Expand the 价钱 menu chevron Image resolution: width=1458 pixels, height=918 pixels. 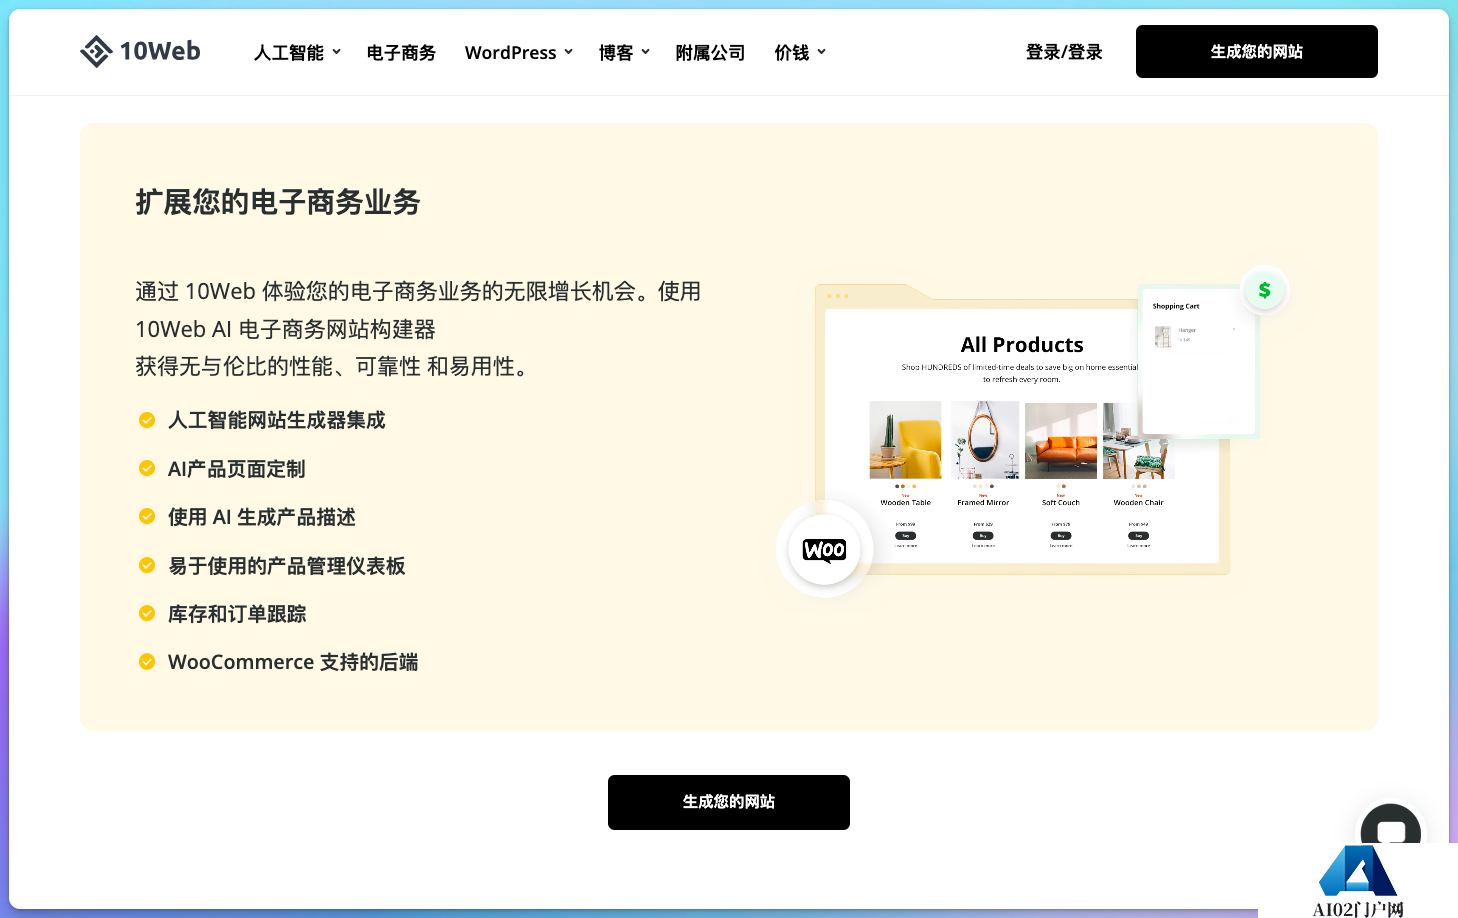click(822, 52)
